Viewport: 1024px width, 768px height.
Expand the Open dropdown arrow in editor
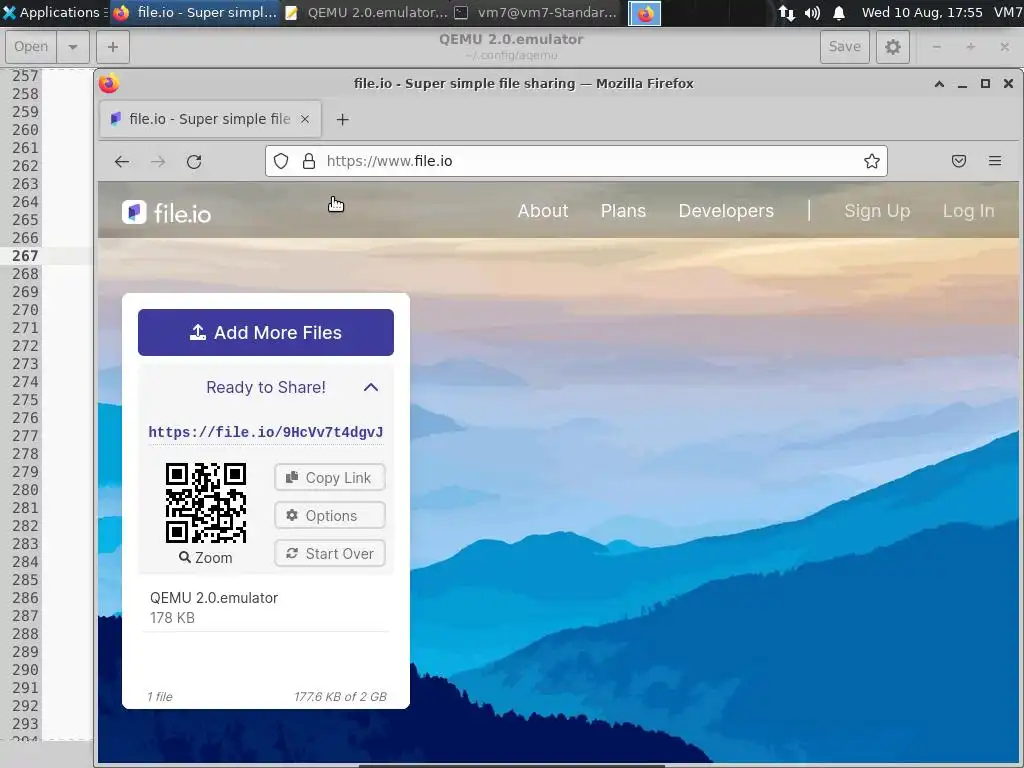coord(72,47)
